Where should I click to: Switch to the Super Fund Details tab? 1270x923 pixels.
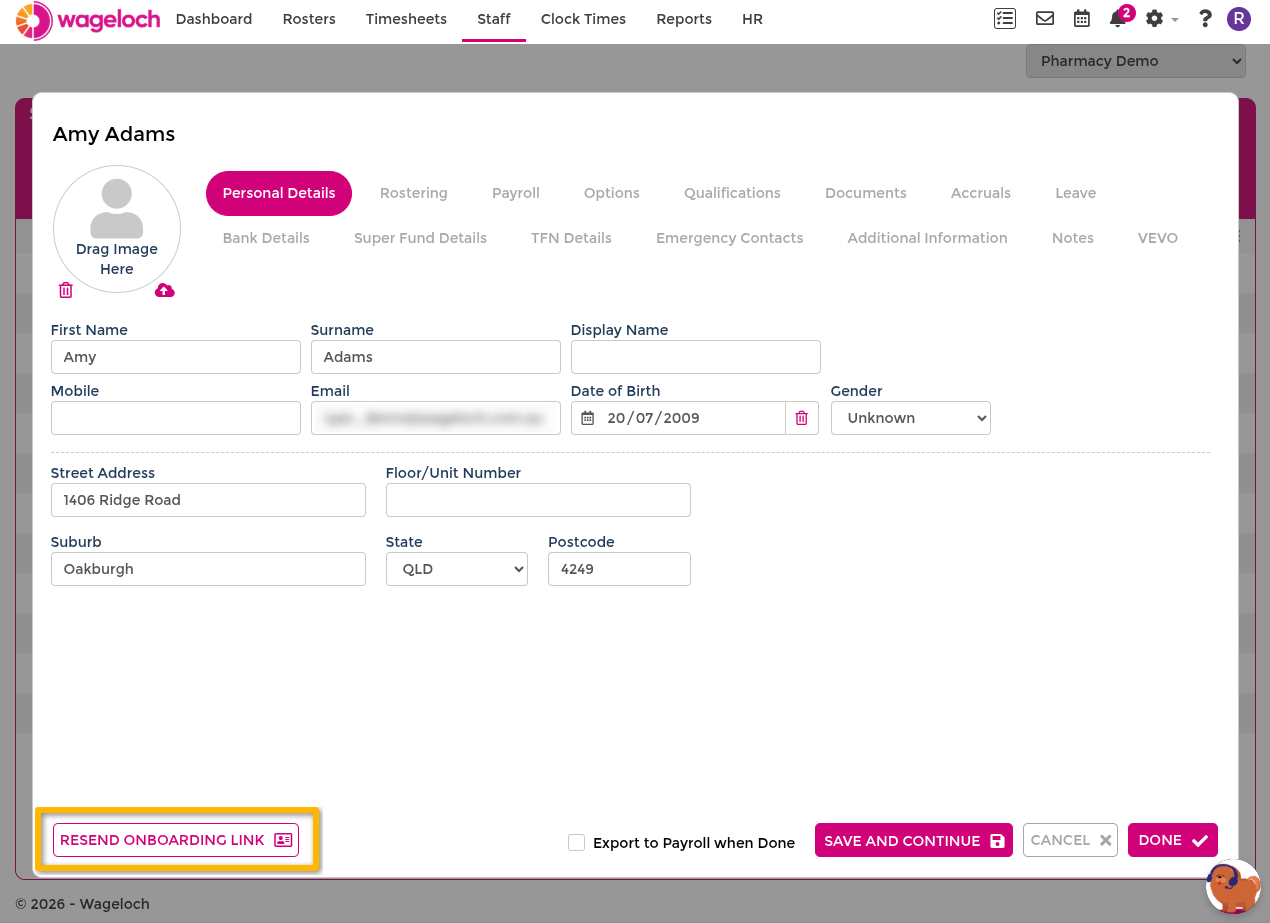tap(420, 238)
